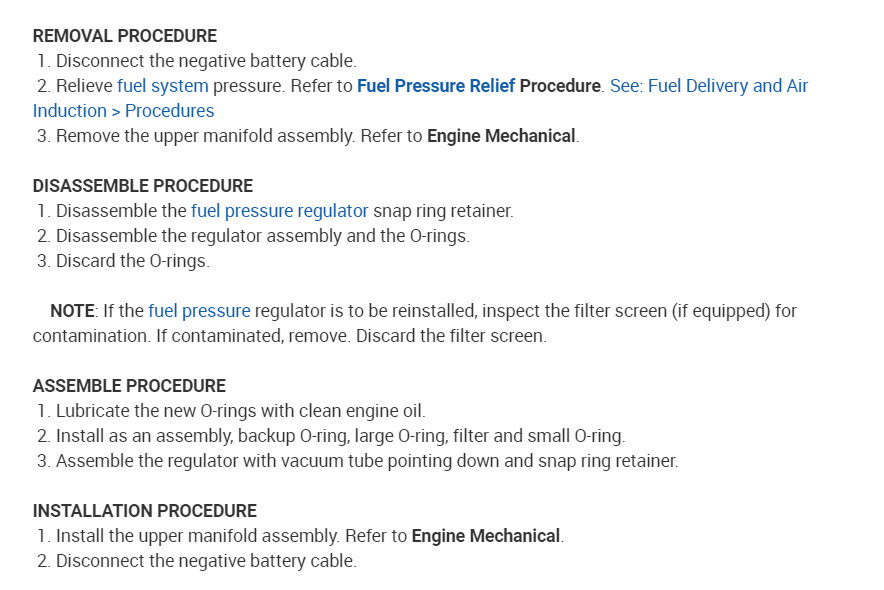884x590 pixels.
Task: Click the DISASSEMBLE PROCEDURE heading
Action: point(142,186)
